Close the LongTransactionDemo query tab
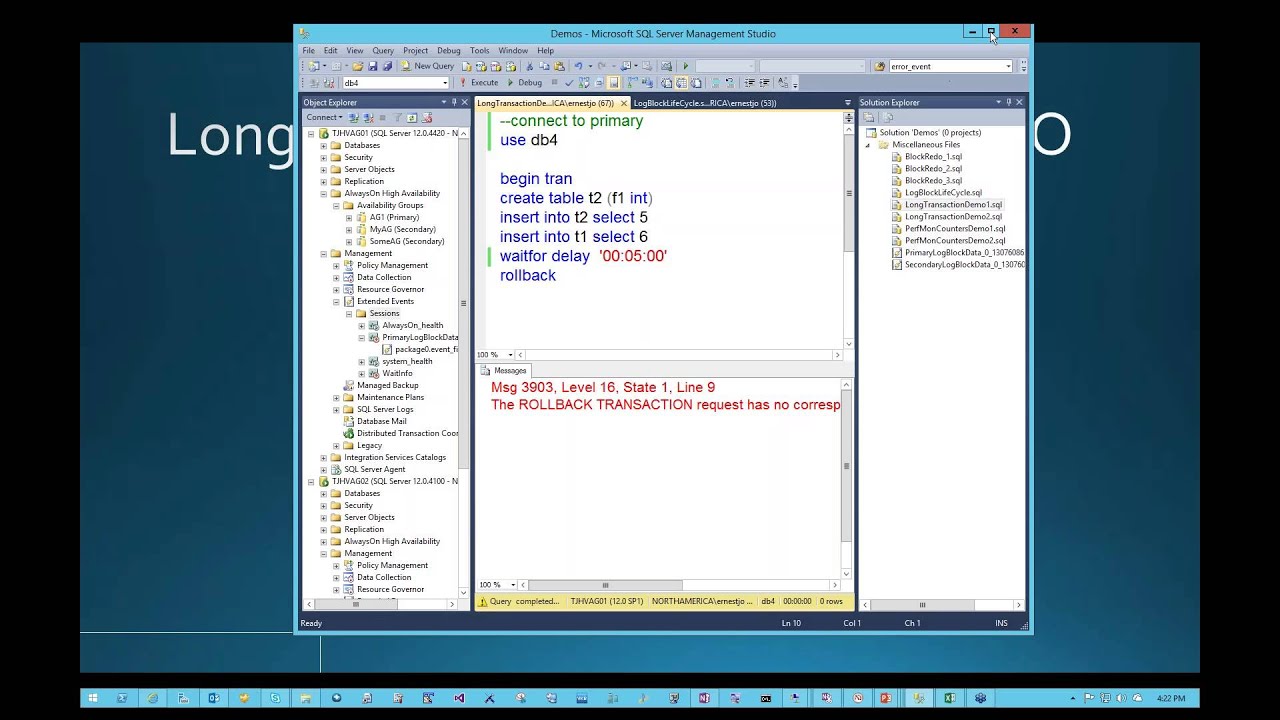Viewport: 1280px width, 720px height. (x=624, y=103)
